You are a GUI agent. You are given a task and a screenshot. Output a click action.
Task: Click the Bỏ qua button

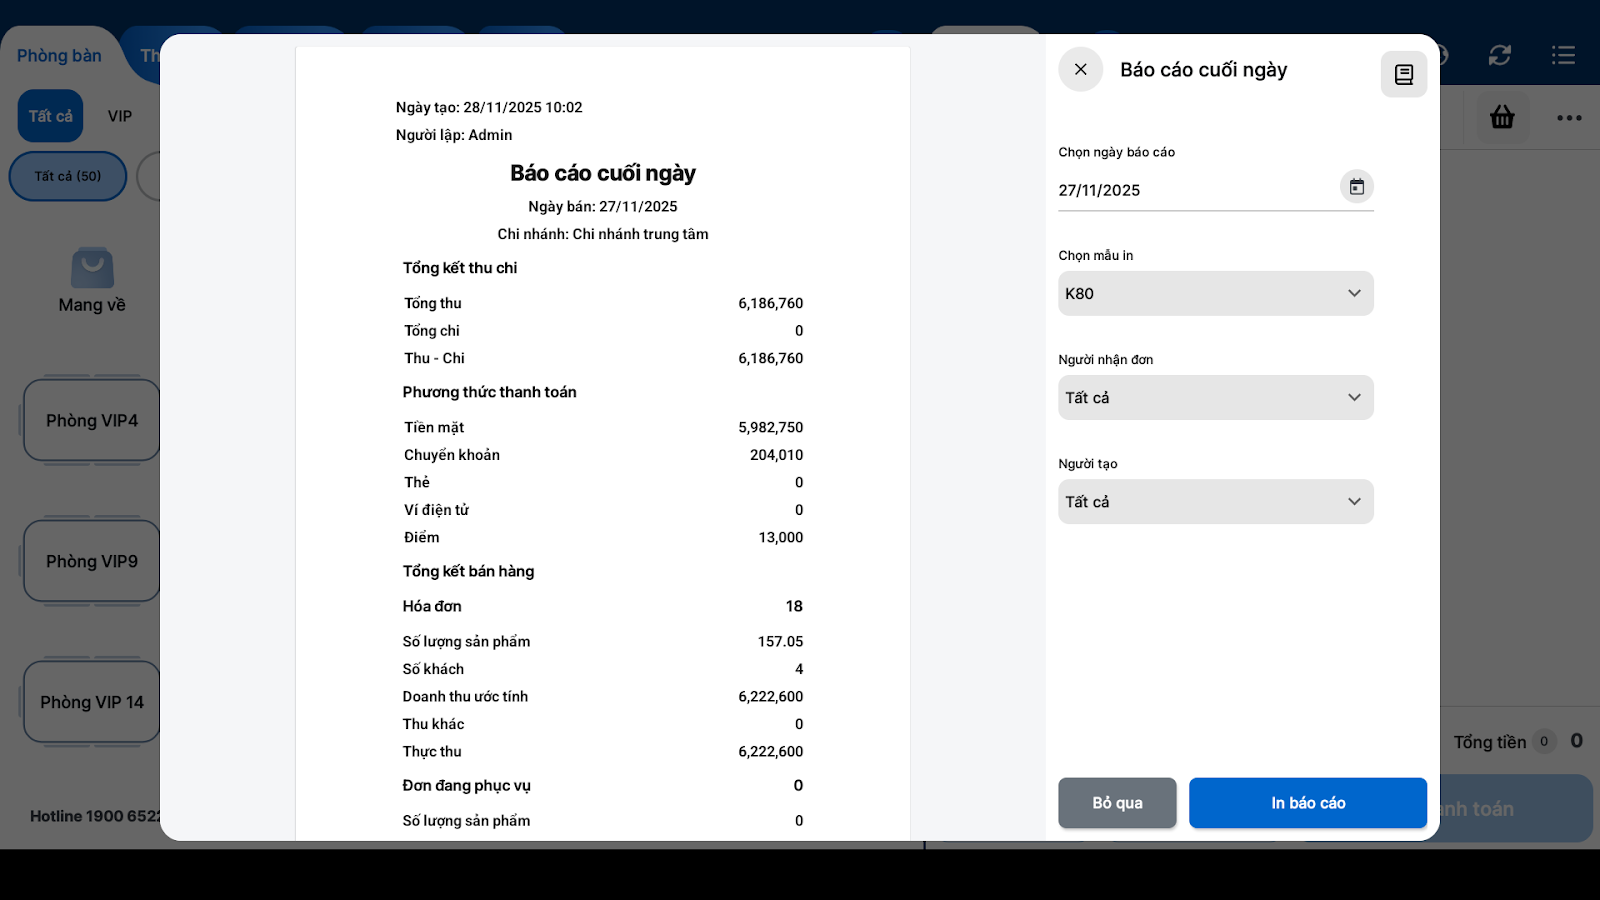[x=1117, y=803]
